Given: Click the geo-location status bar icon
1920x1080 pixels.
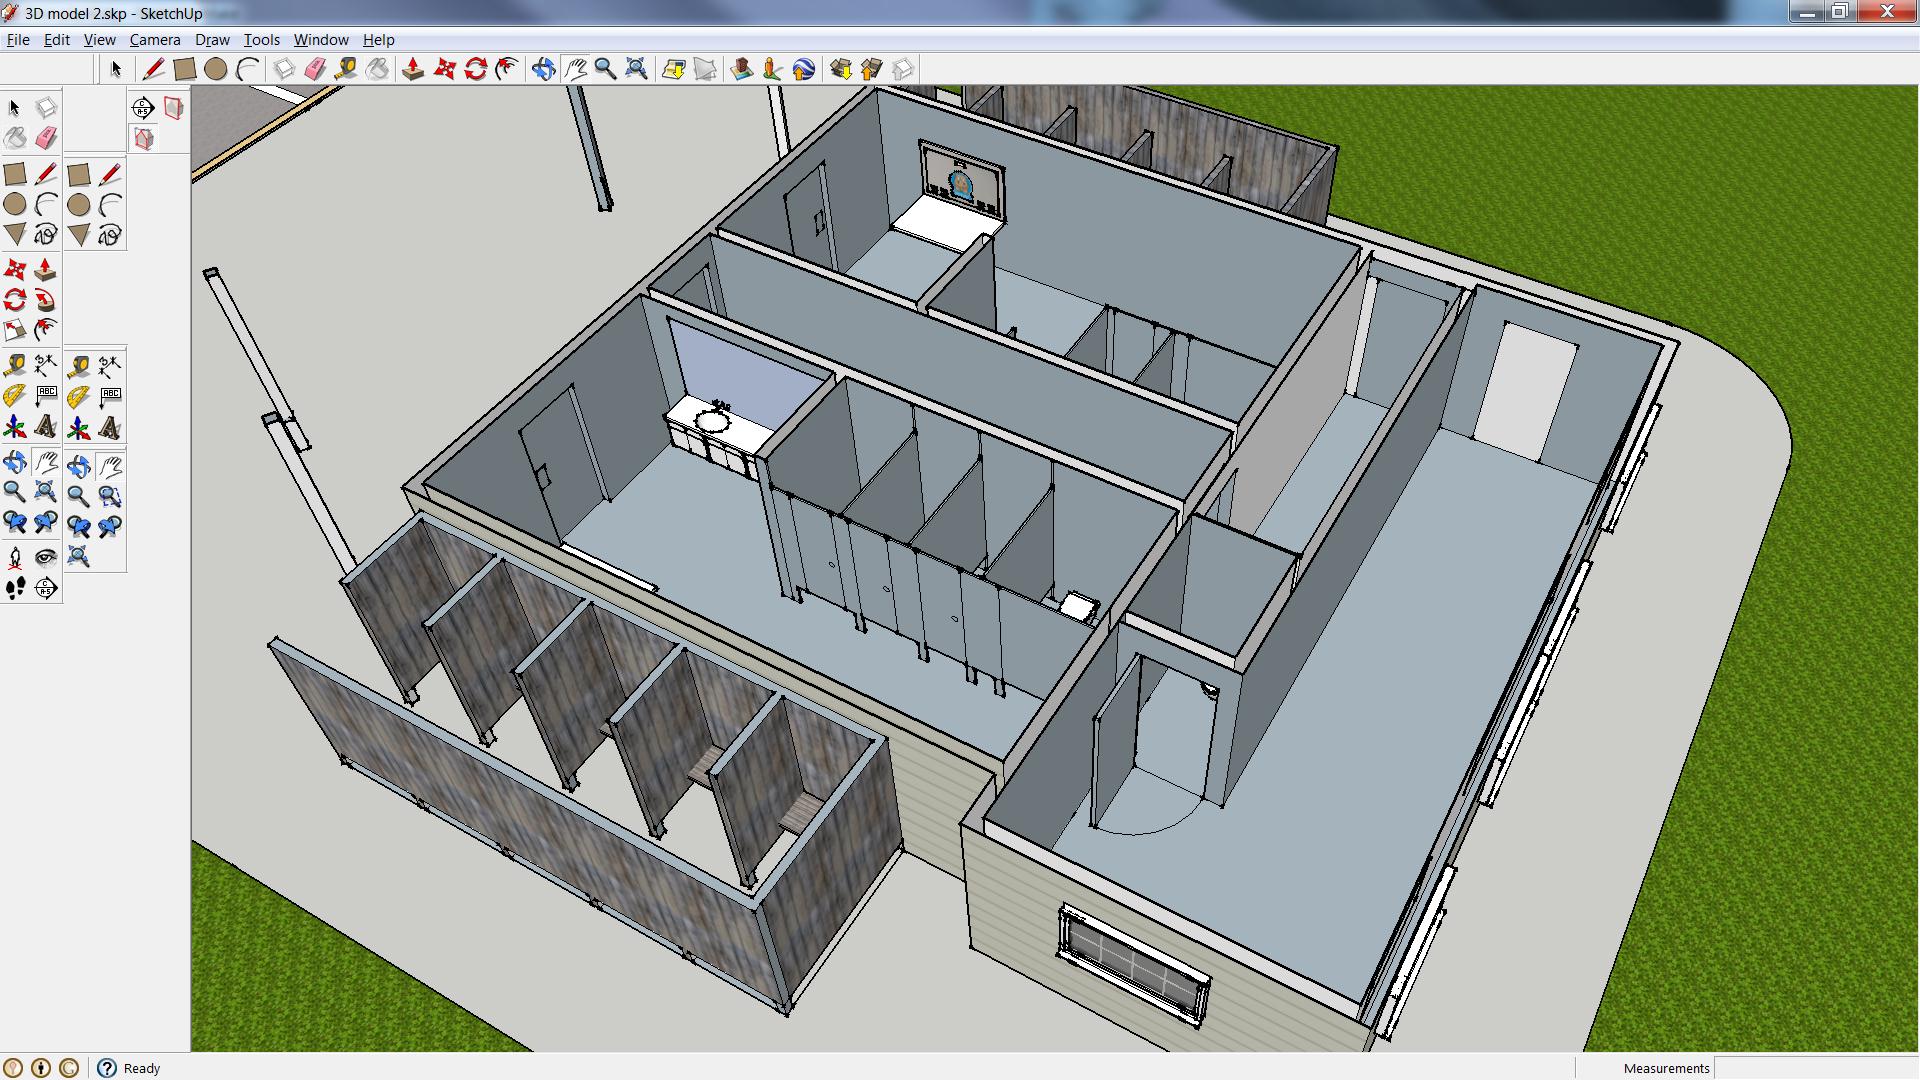Looking at the screenshot, I should tap(13, 1068).
